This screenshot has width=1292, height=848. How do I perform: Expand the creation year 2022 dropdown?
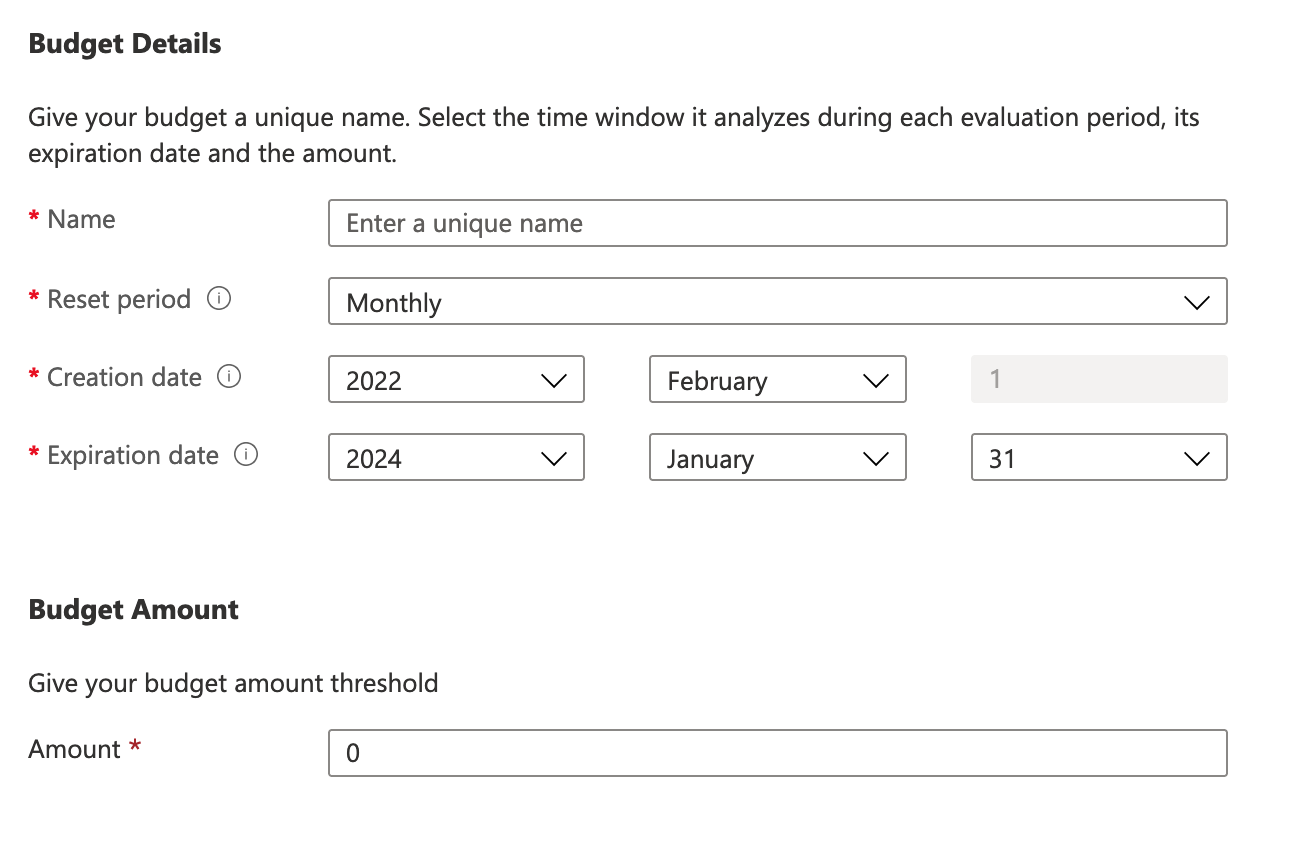[x=456, y=380]
